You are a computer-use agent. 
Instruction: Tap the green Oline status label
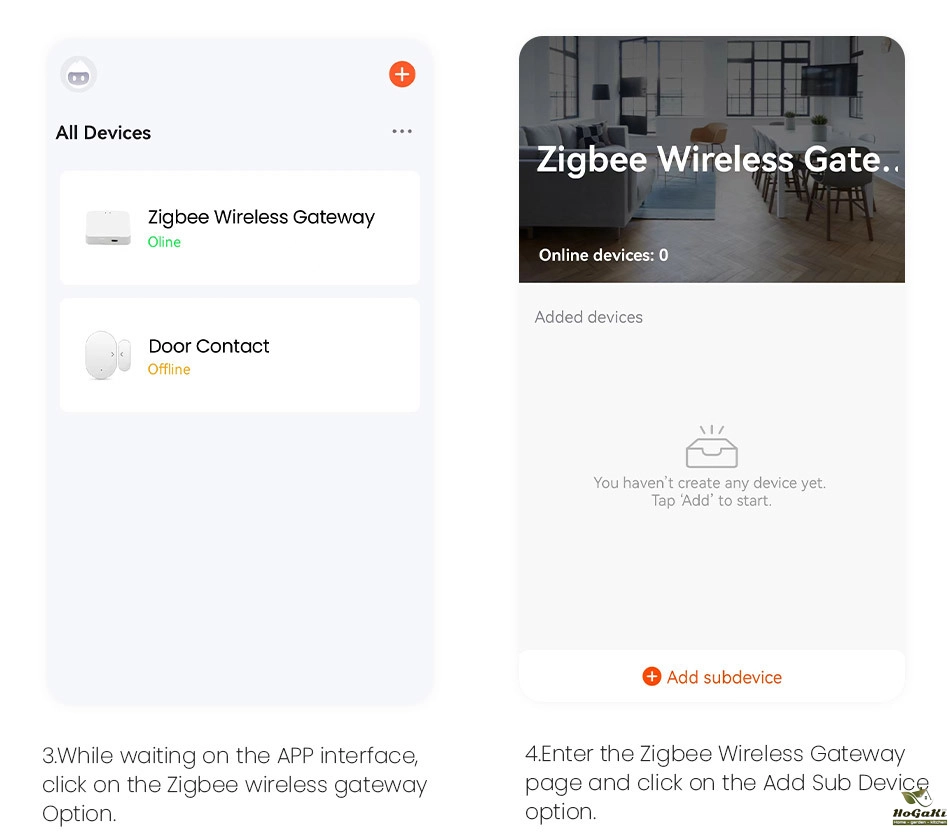tap(164, 242)
